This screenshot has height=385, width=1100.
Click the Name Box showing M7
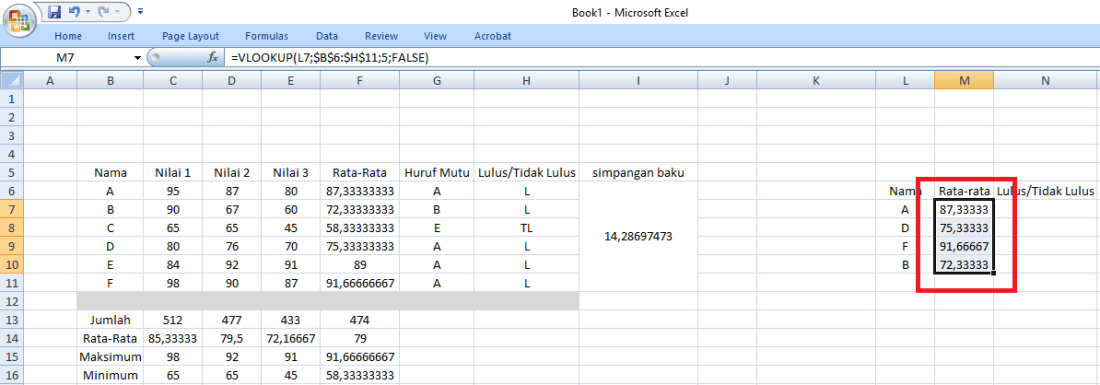click(x=65, y=58)
